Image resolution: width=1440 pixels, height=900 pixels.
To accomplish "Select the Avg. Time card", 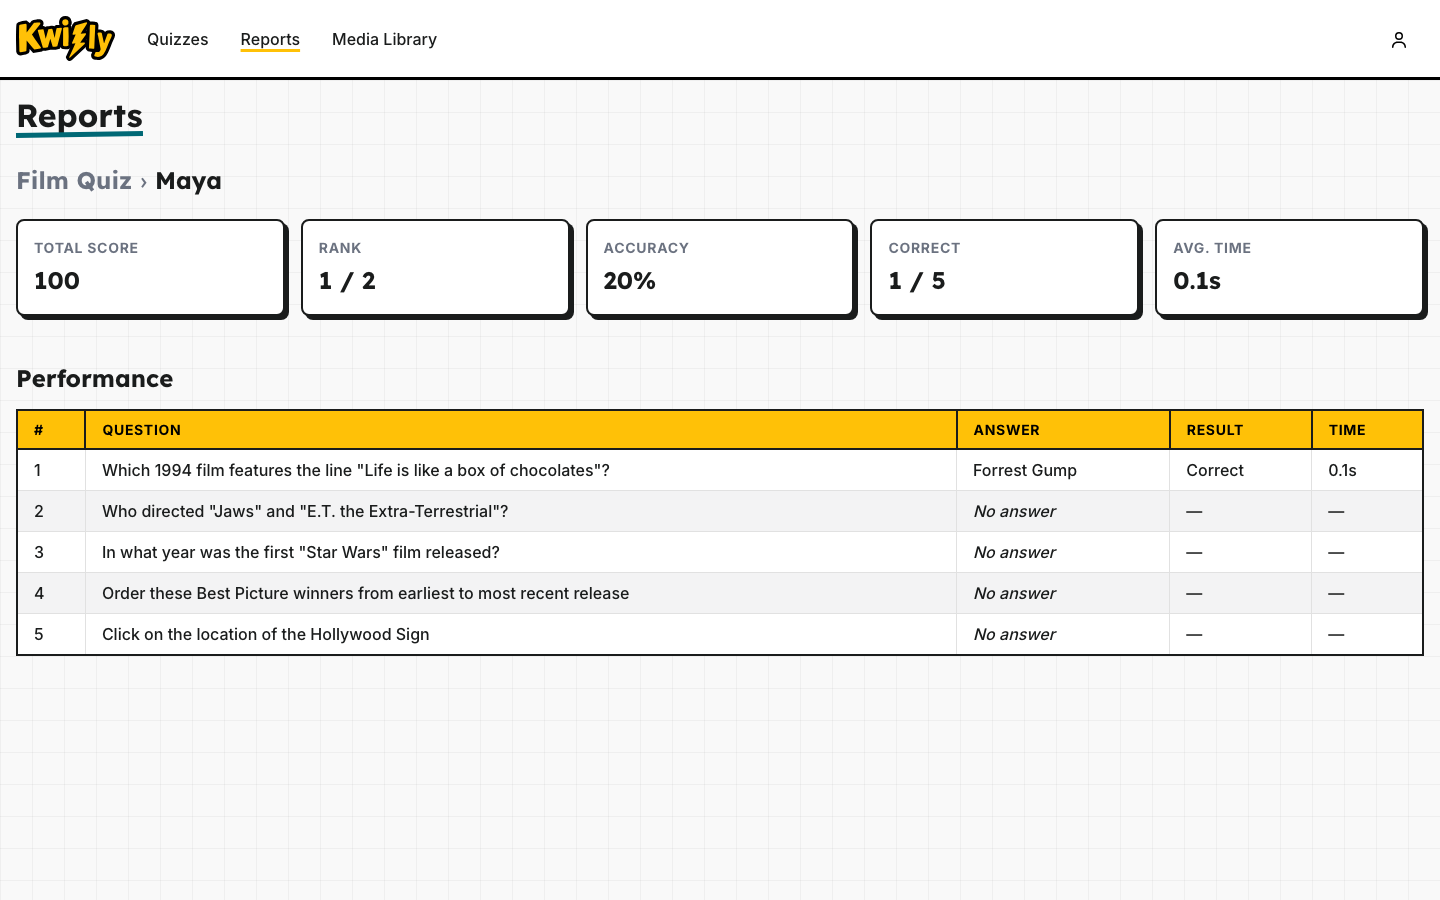I will click(x=1289, y=268).
